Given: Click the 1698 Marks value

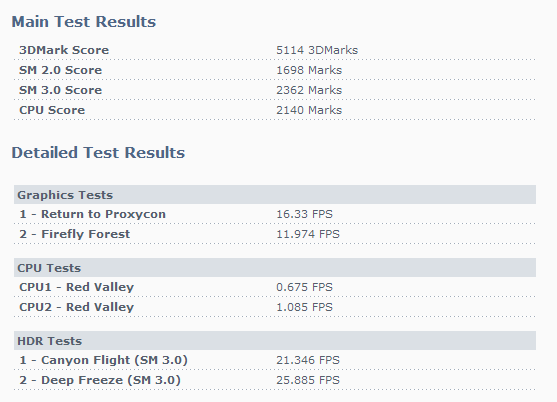Looking at the screenshot, I should 309,70.
